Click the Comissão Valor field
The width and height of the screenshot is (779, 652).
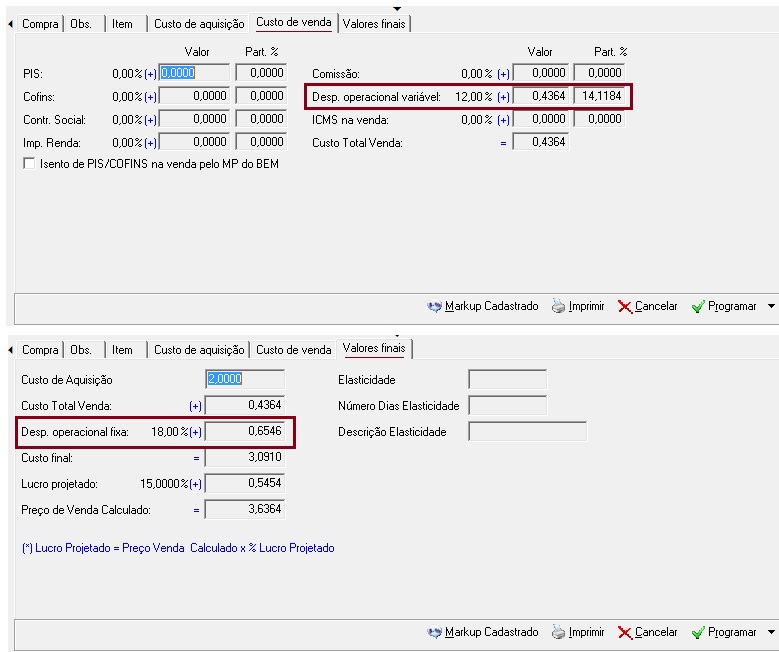pos(540,73)
